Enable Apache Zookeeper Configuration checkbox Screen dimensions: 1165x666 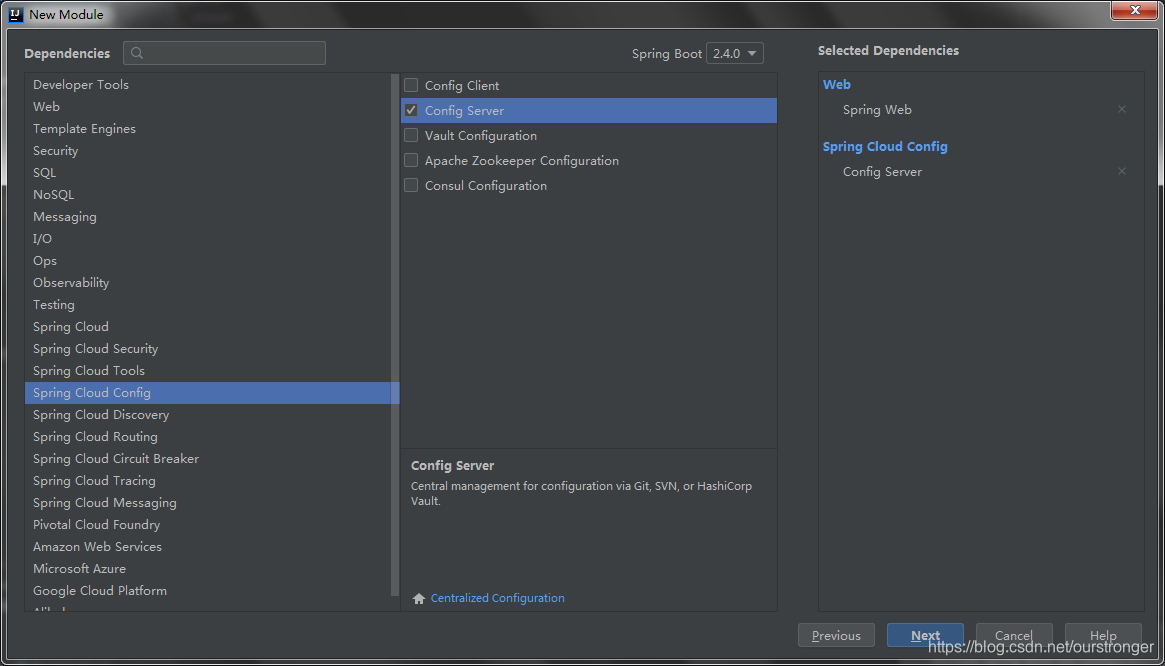[411, 161]
